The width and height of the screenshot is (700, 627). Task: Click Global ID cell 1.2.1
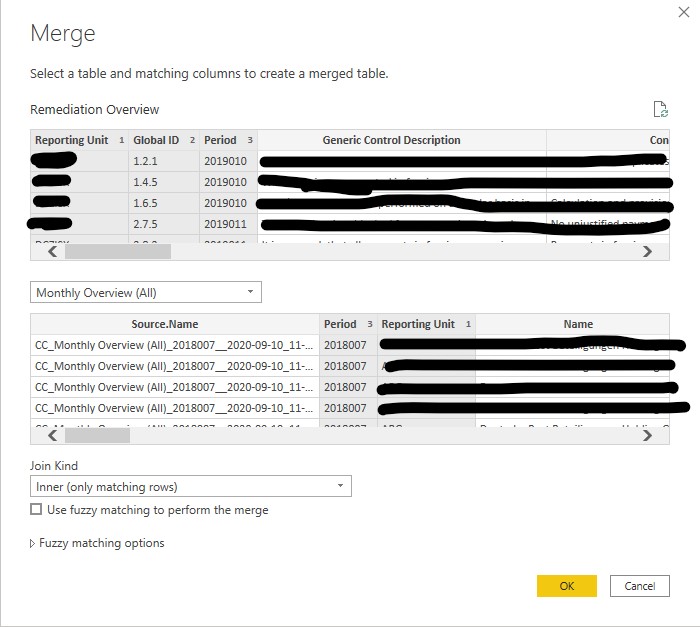coord(164,161)
